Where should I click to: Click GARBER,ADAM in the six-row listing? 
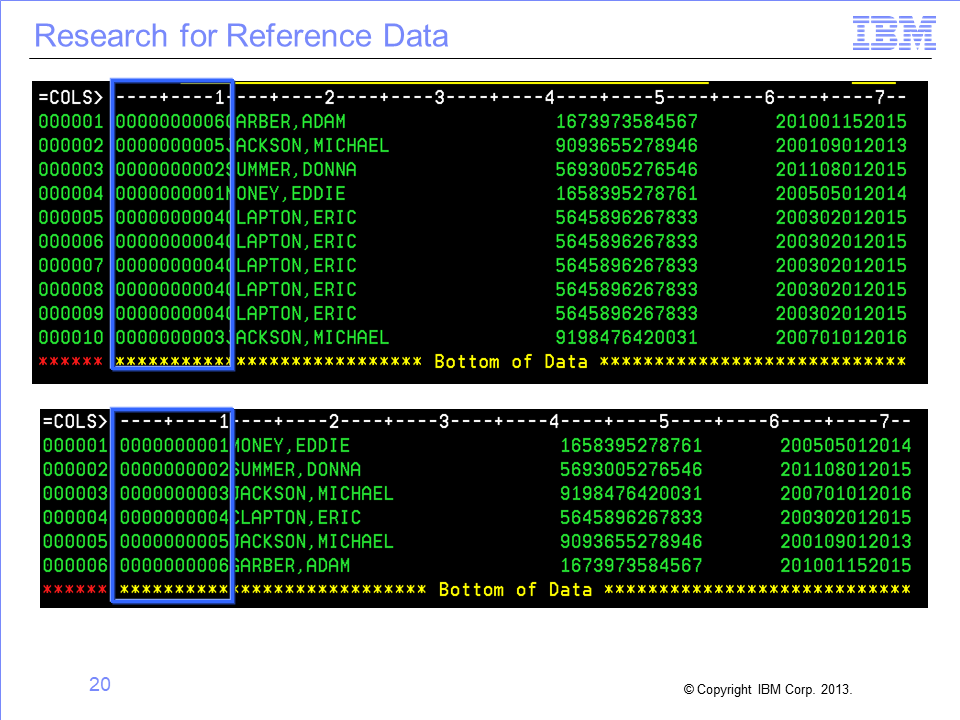click(x=290, y=565)
